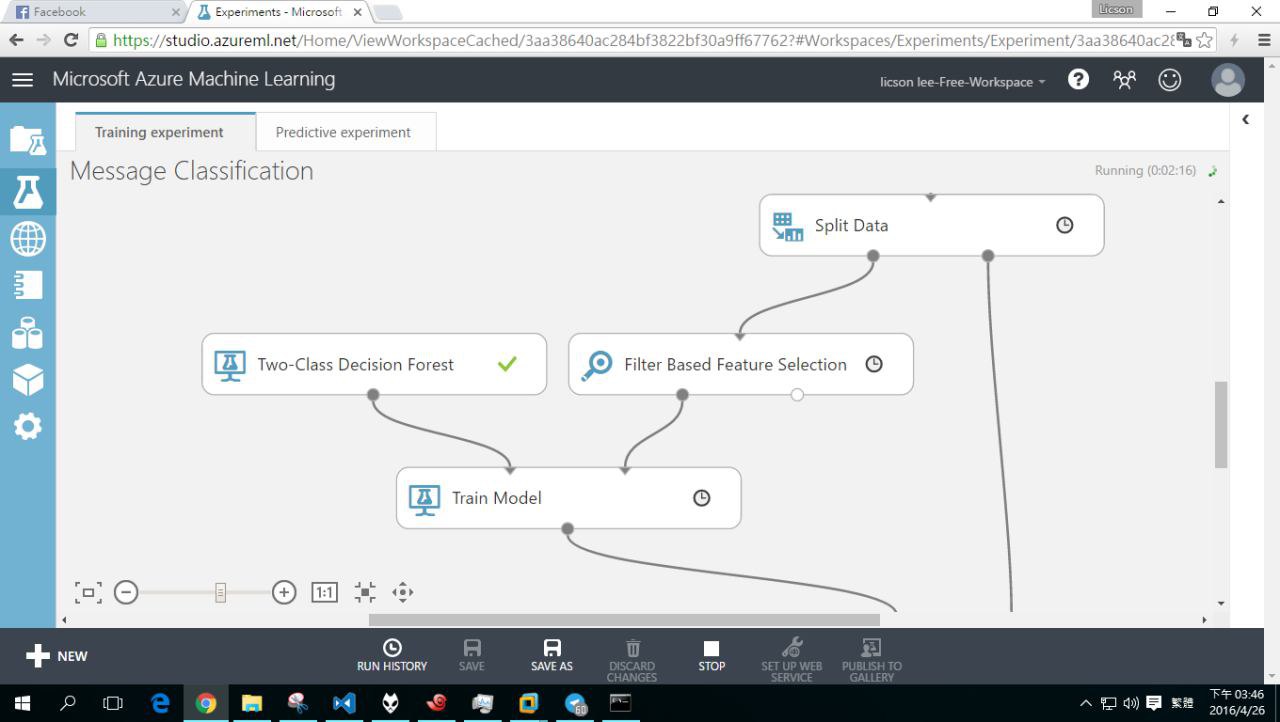The image size is (1280, 722).
Task: Select the Train Model module icon
Action: click(x=424, y=498)
